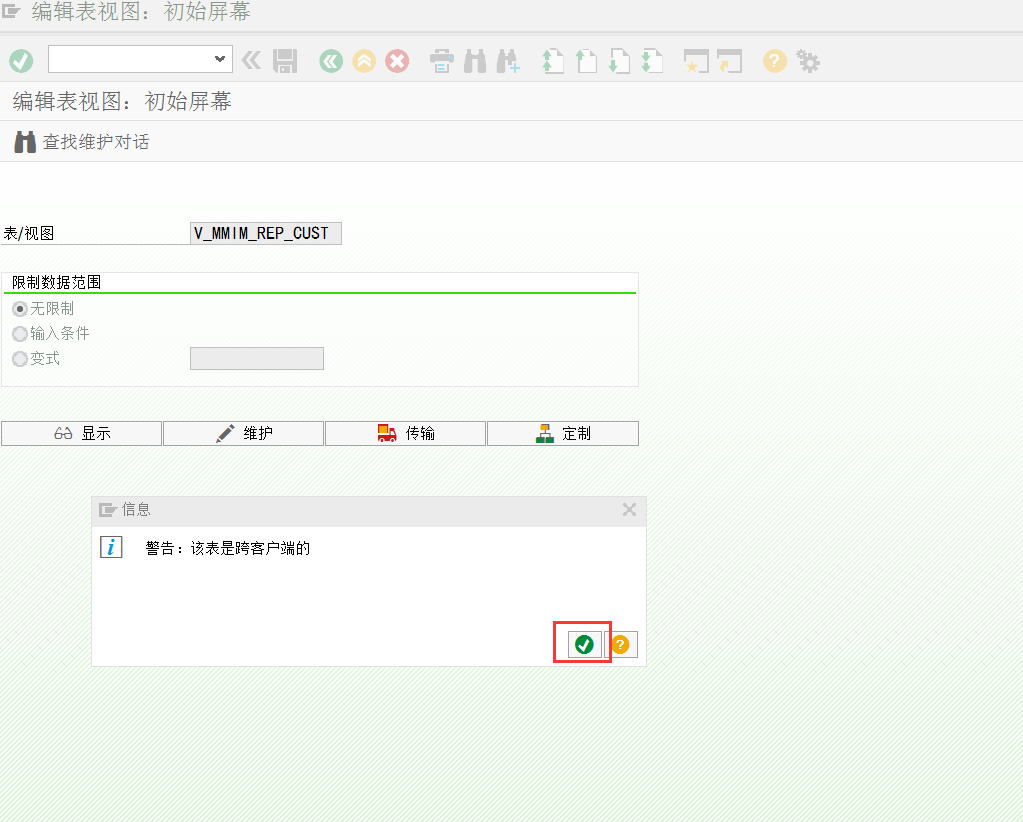Select the Print icon
Image resolution: width=1023 pixels, height=822 pixels.
tap(441, 61)
